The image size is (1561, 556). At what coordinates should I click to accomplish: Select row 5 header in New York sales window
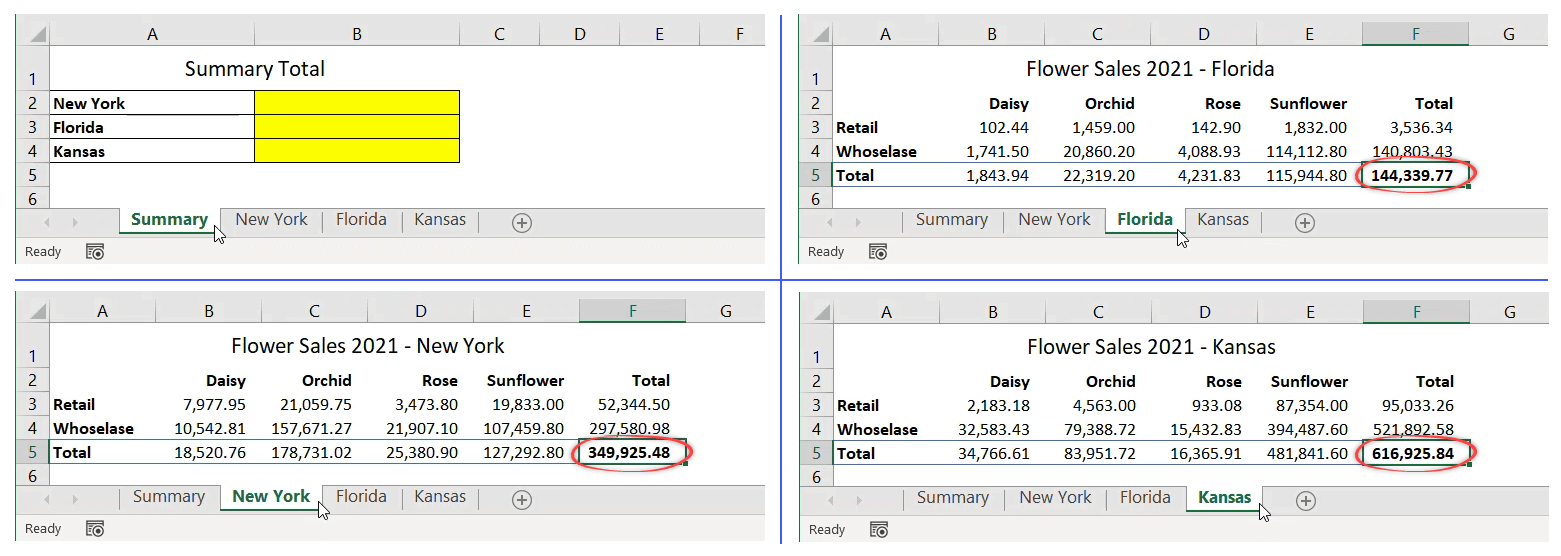coord(33,452)
